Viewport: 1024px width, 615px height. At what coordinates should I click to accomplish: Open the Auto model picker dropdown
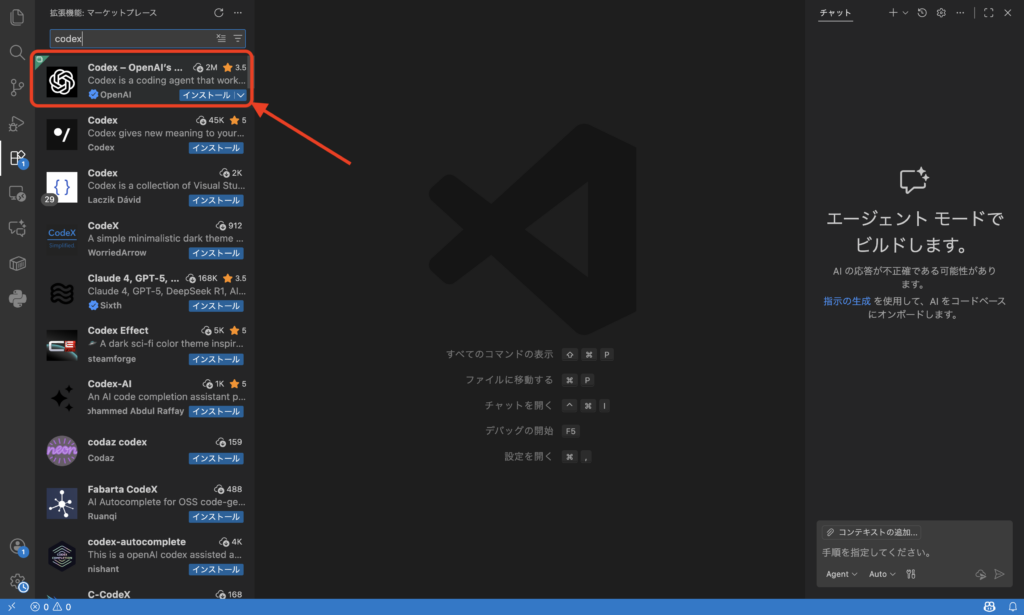coord(882,574)
